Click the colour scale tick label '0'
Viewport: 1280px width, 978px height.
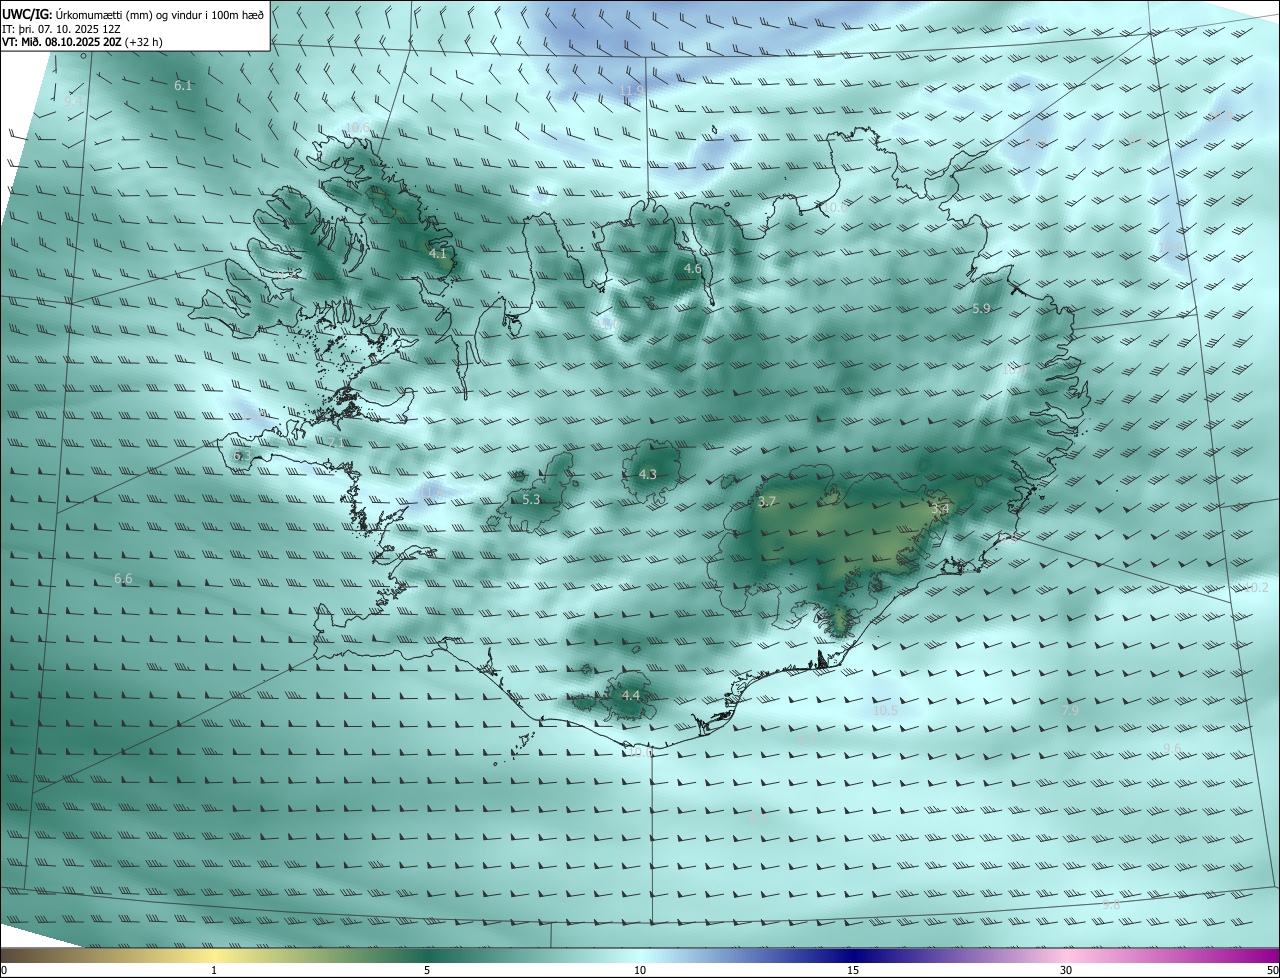pyautogui.click(x=4, y=970)
